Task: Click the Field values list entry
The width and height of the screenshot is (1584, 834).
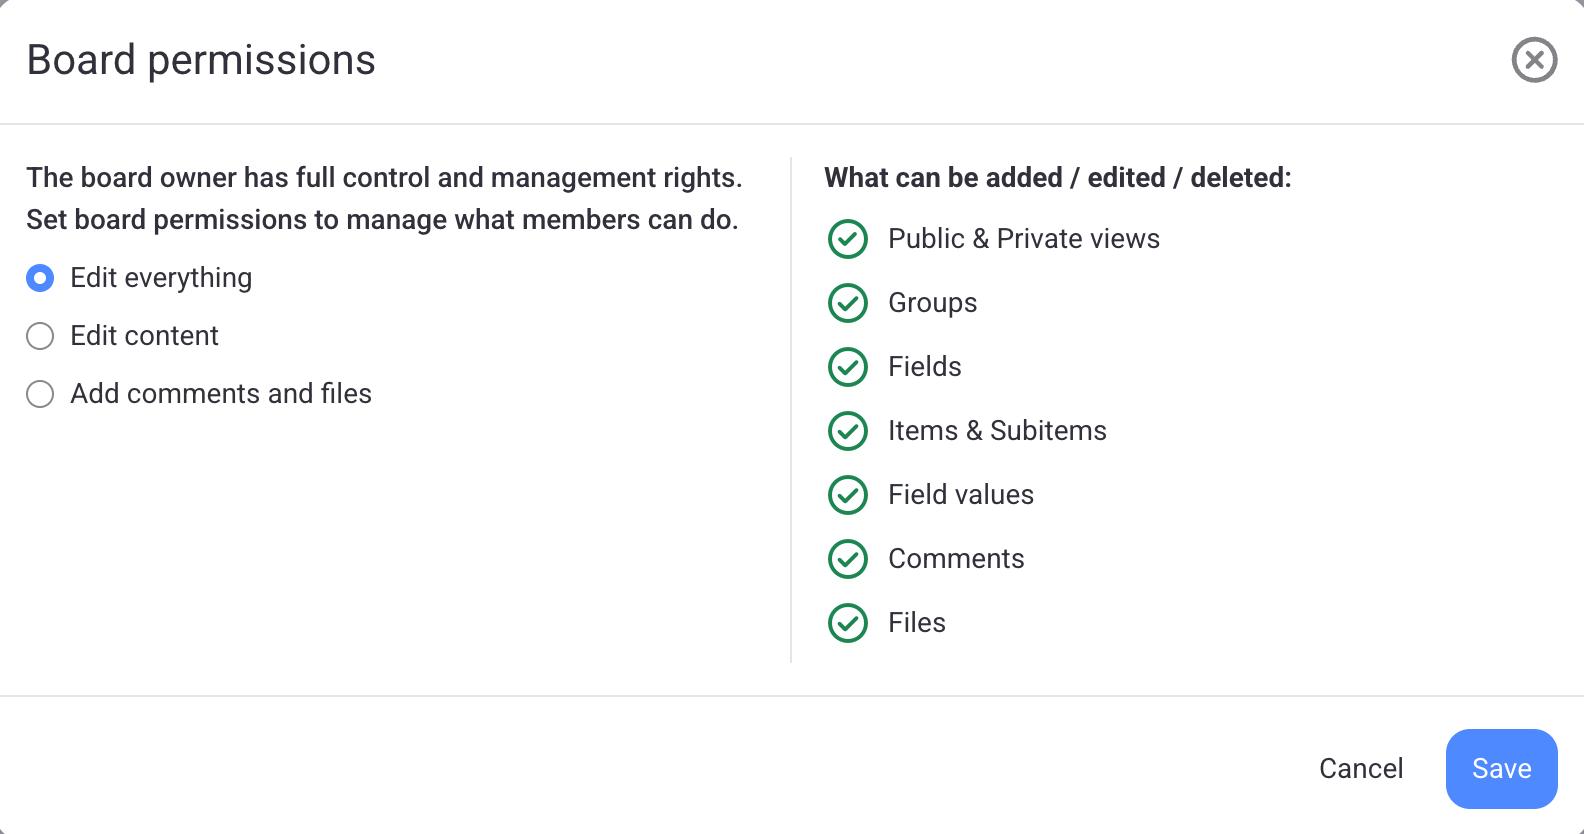Action: click(960, 495)
